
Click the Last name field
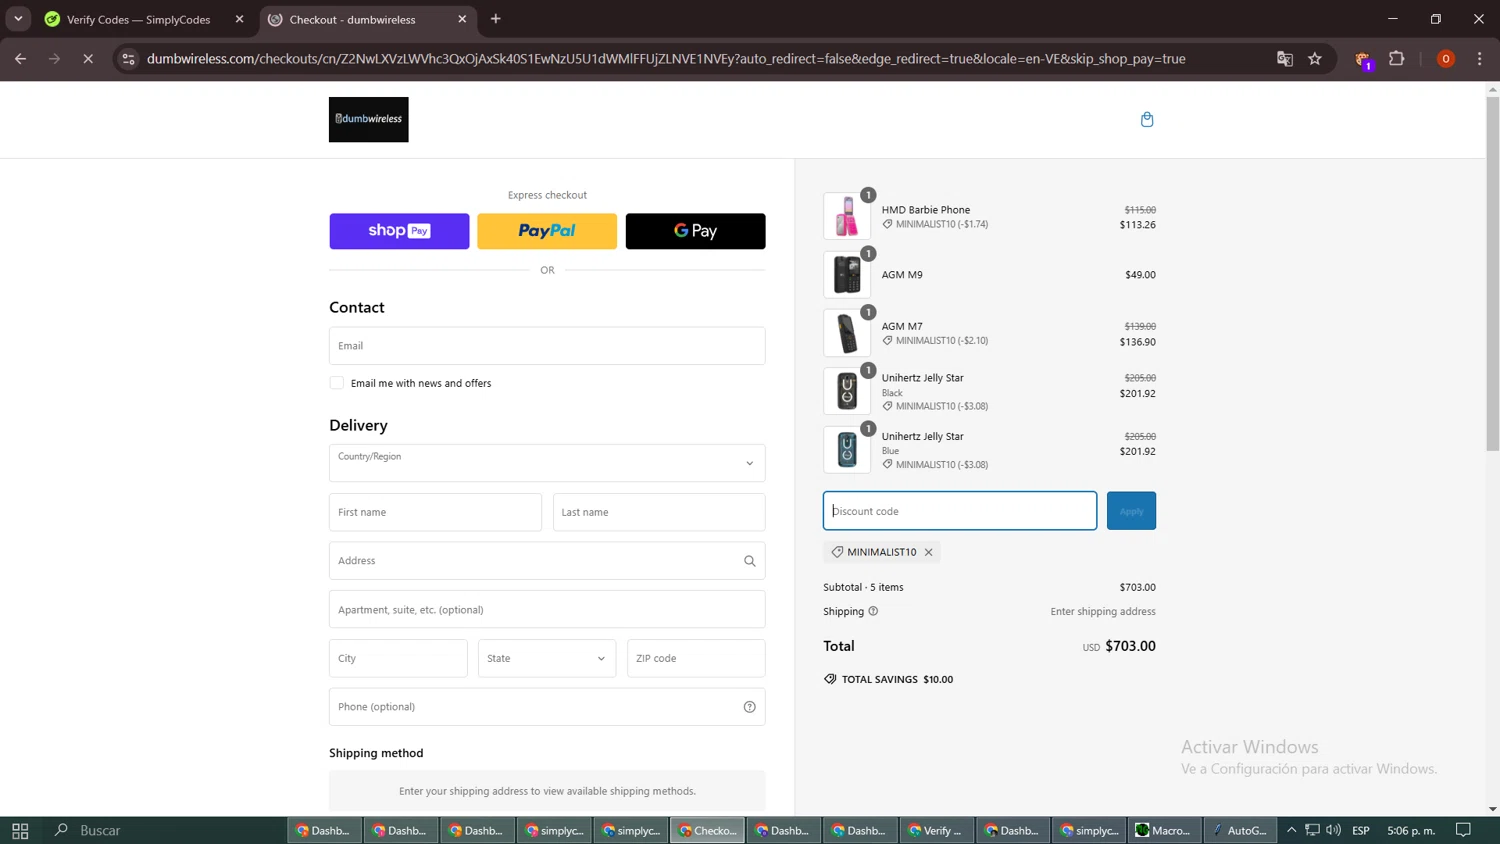coord(659,512)
